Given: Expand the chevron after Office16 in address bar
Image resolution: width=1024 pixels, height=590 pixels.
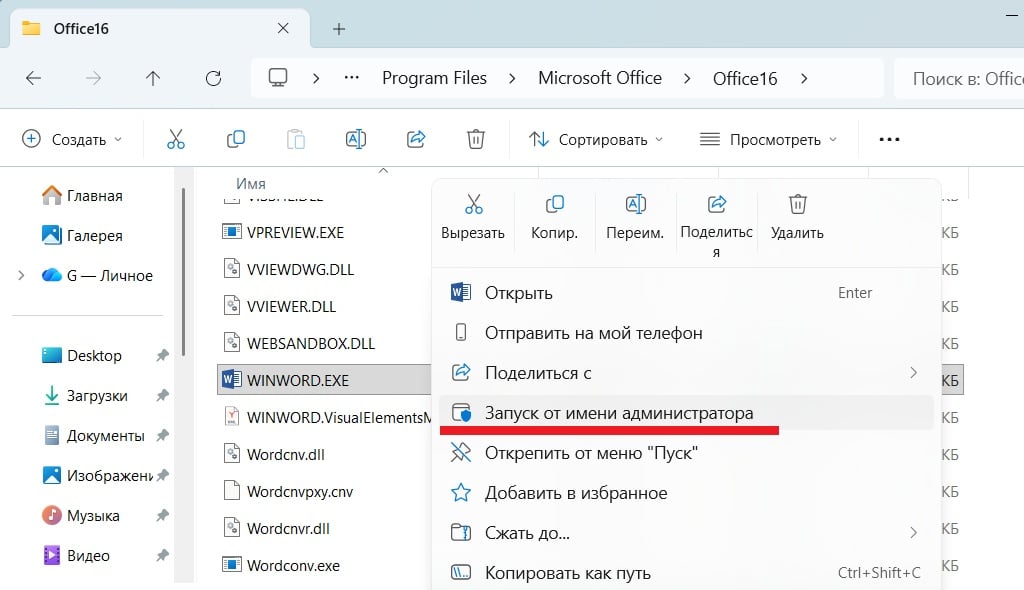Looking at the screenshot, I should coord(804,78).
